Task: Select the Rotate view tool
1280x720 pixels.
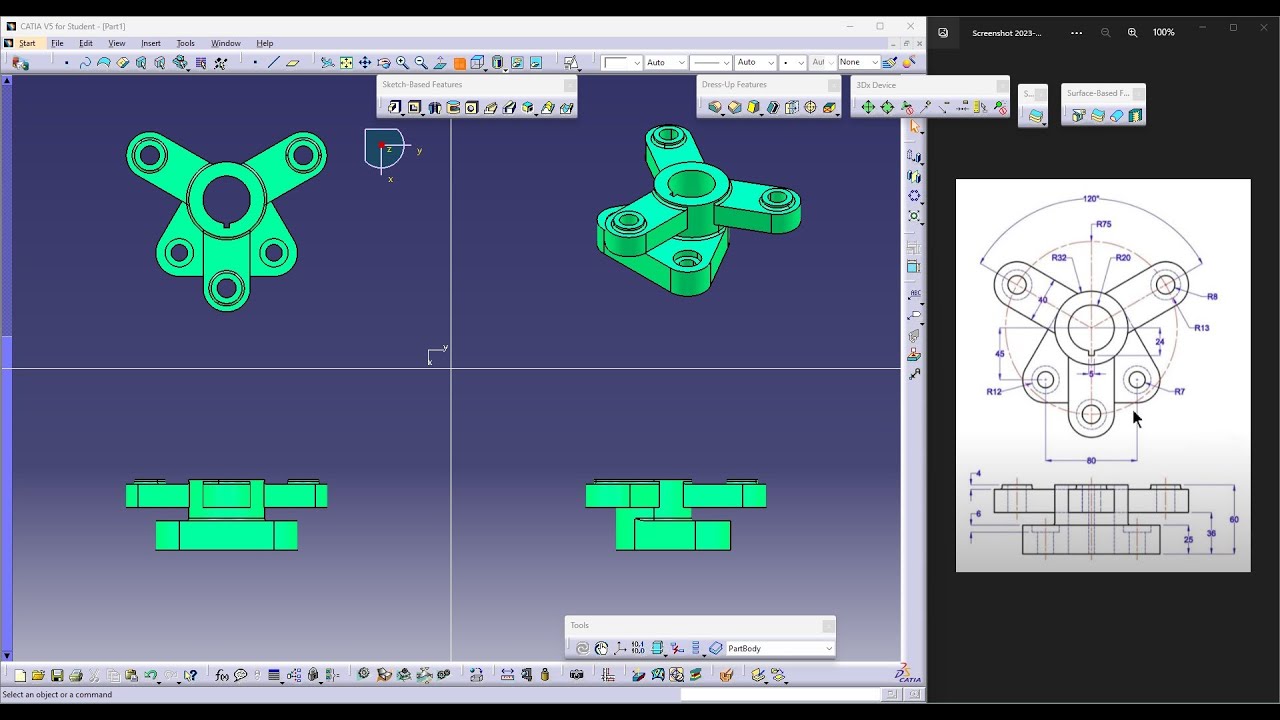Action: pyautogui.click(x=384, y=62)
